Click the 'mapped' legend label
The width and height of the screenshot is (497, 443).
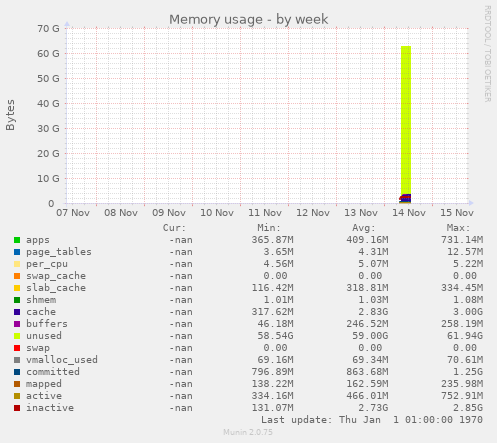(44, 384)
